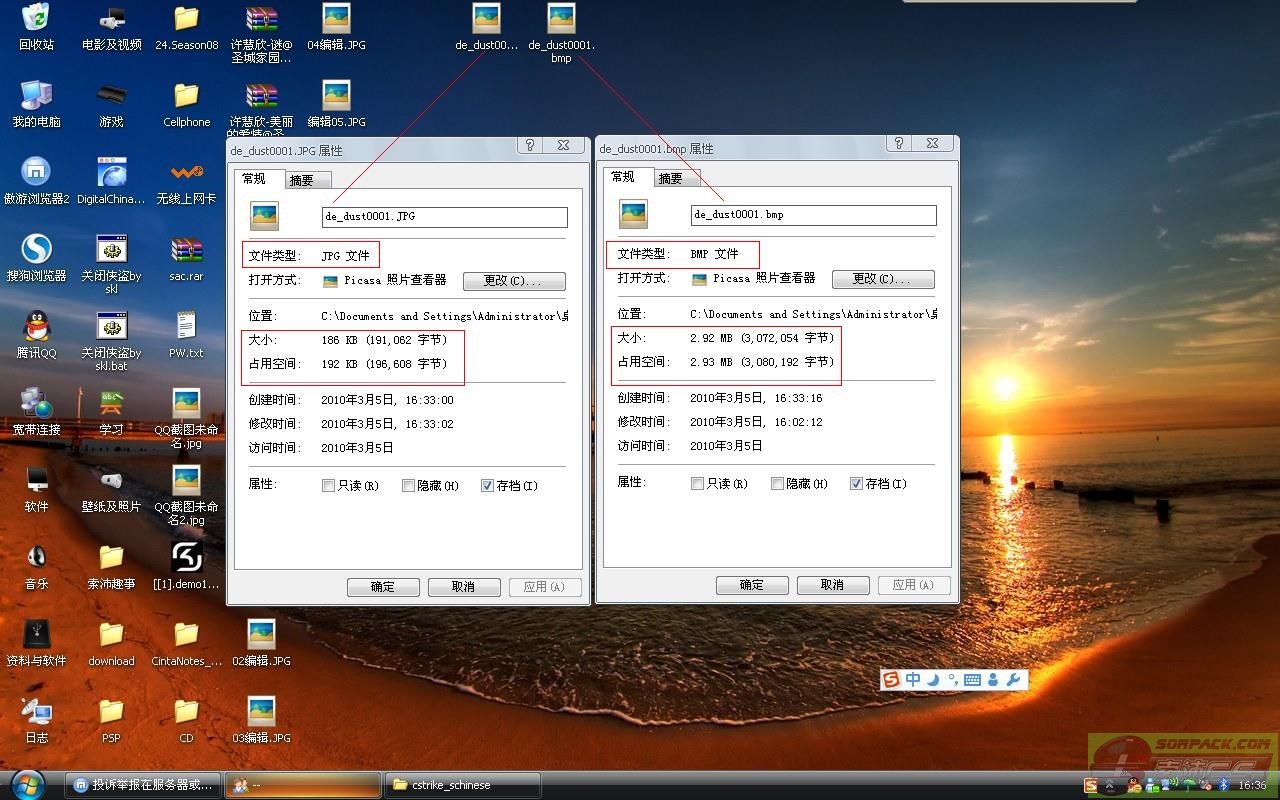Viewport: 1280px width, 800px height.
Task: Click the de_dust0001.JPG filename field
Action: pyautogui.click(x=444, y=216)
